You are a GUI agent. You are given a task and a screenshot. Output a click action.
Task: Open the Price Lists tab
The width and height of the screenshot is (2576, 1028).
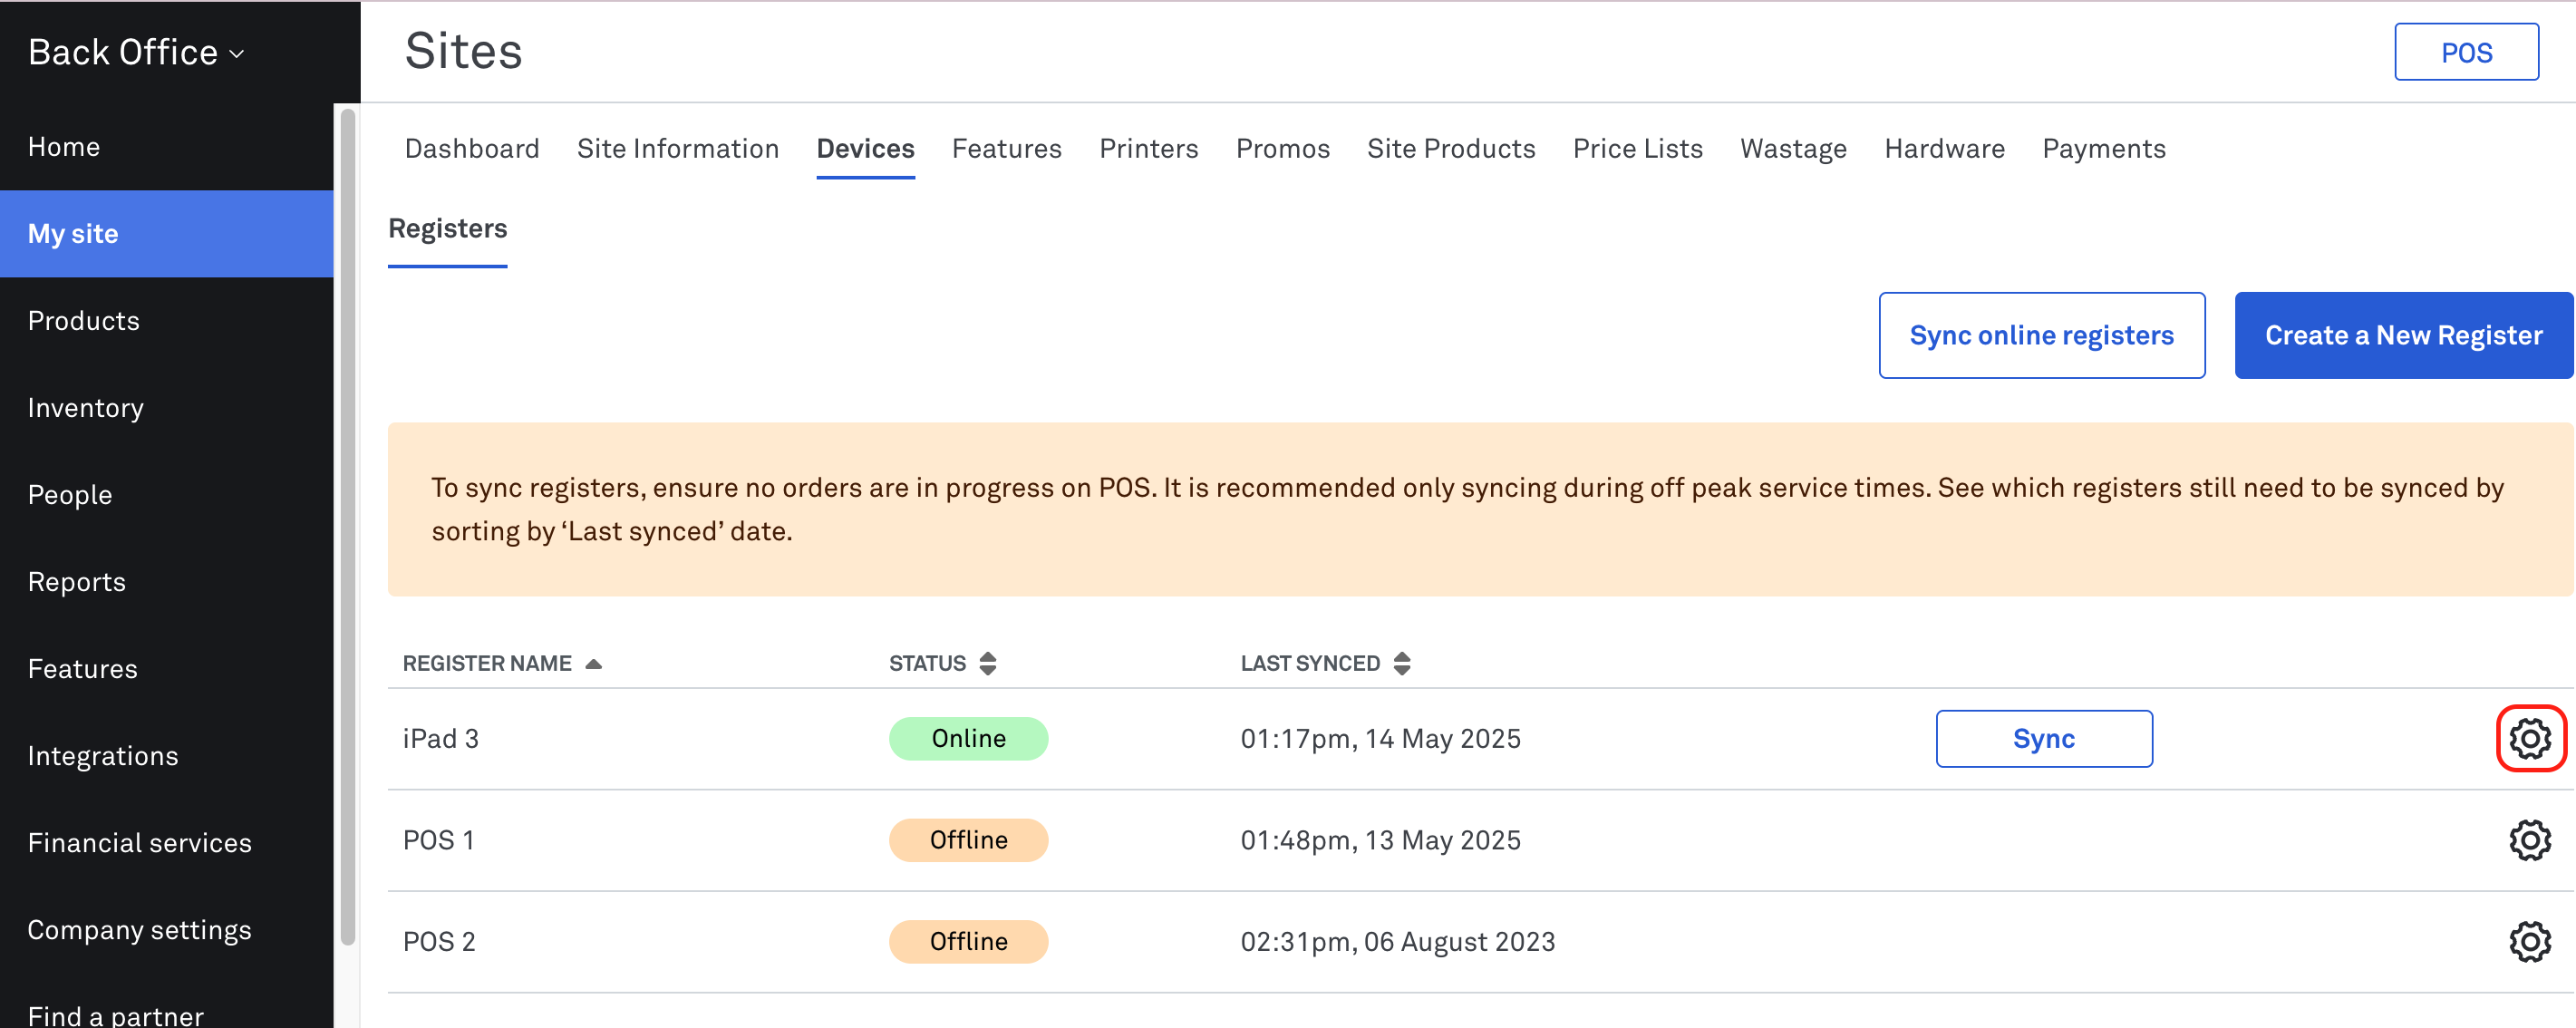pos(1637,148)
